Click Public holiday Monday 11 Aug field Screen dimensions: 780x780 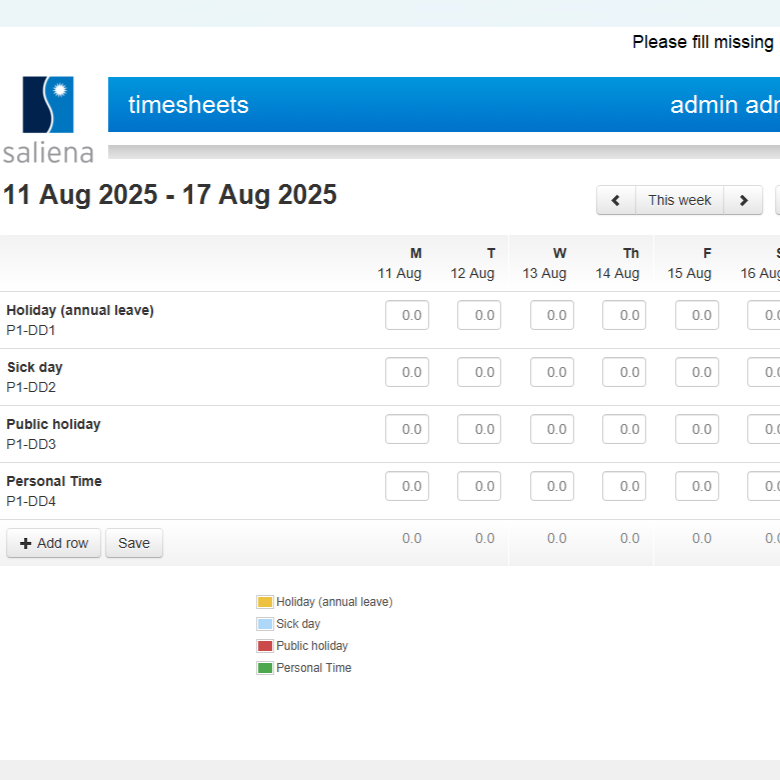407,429
